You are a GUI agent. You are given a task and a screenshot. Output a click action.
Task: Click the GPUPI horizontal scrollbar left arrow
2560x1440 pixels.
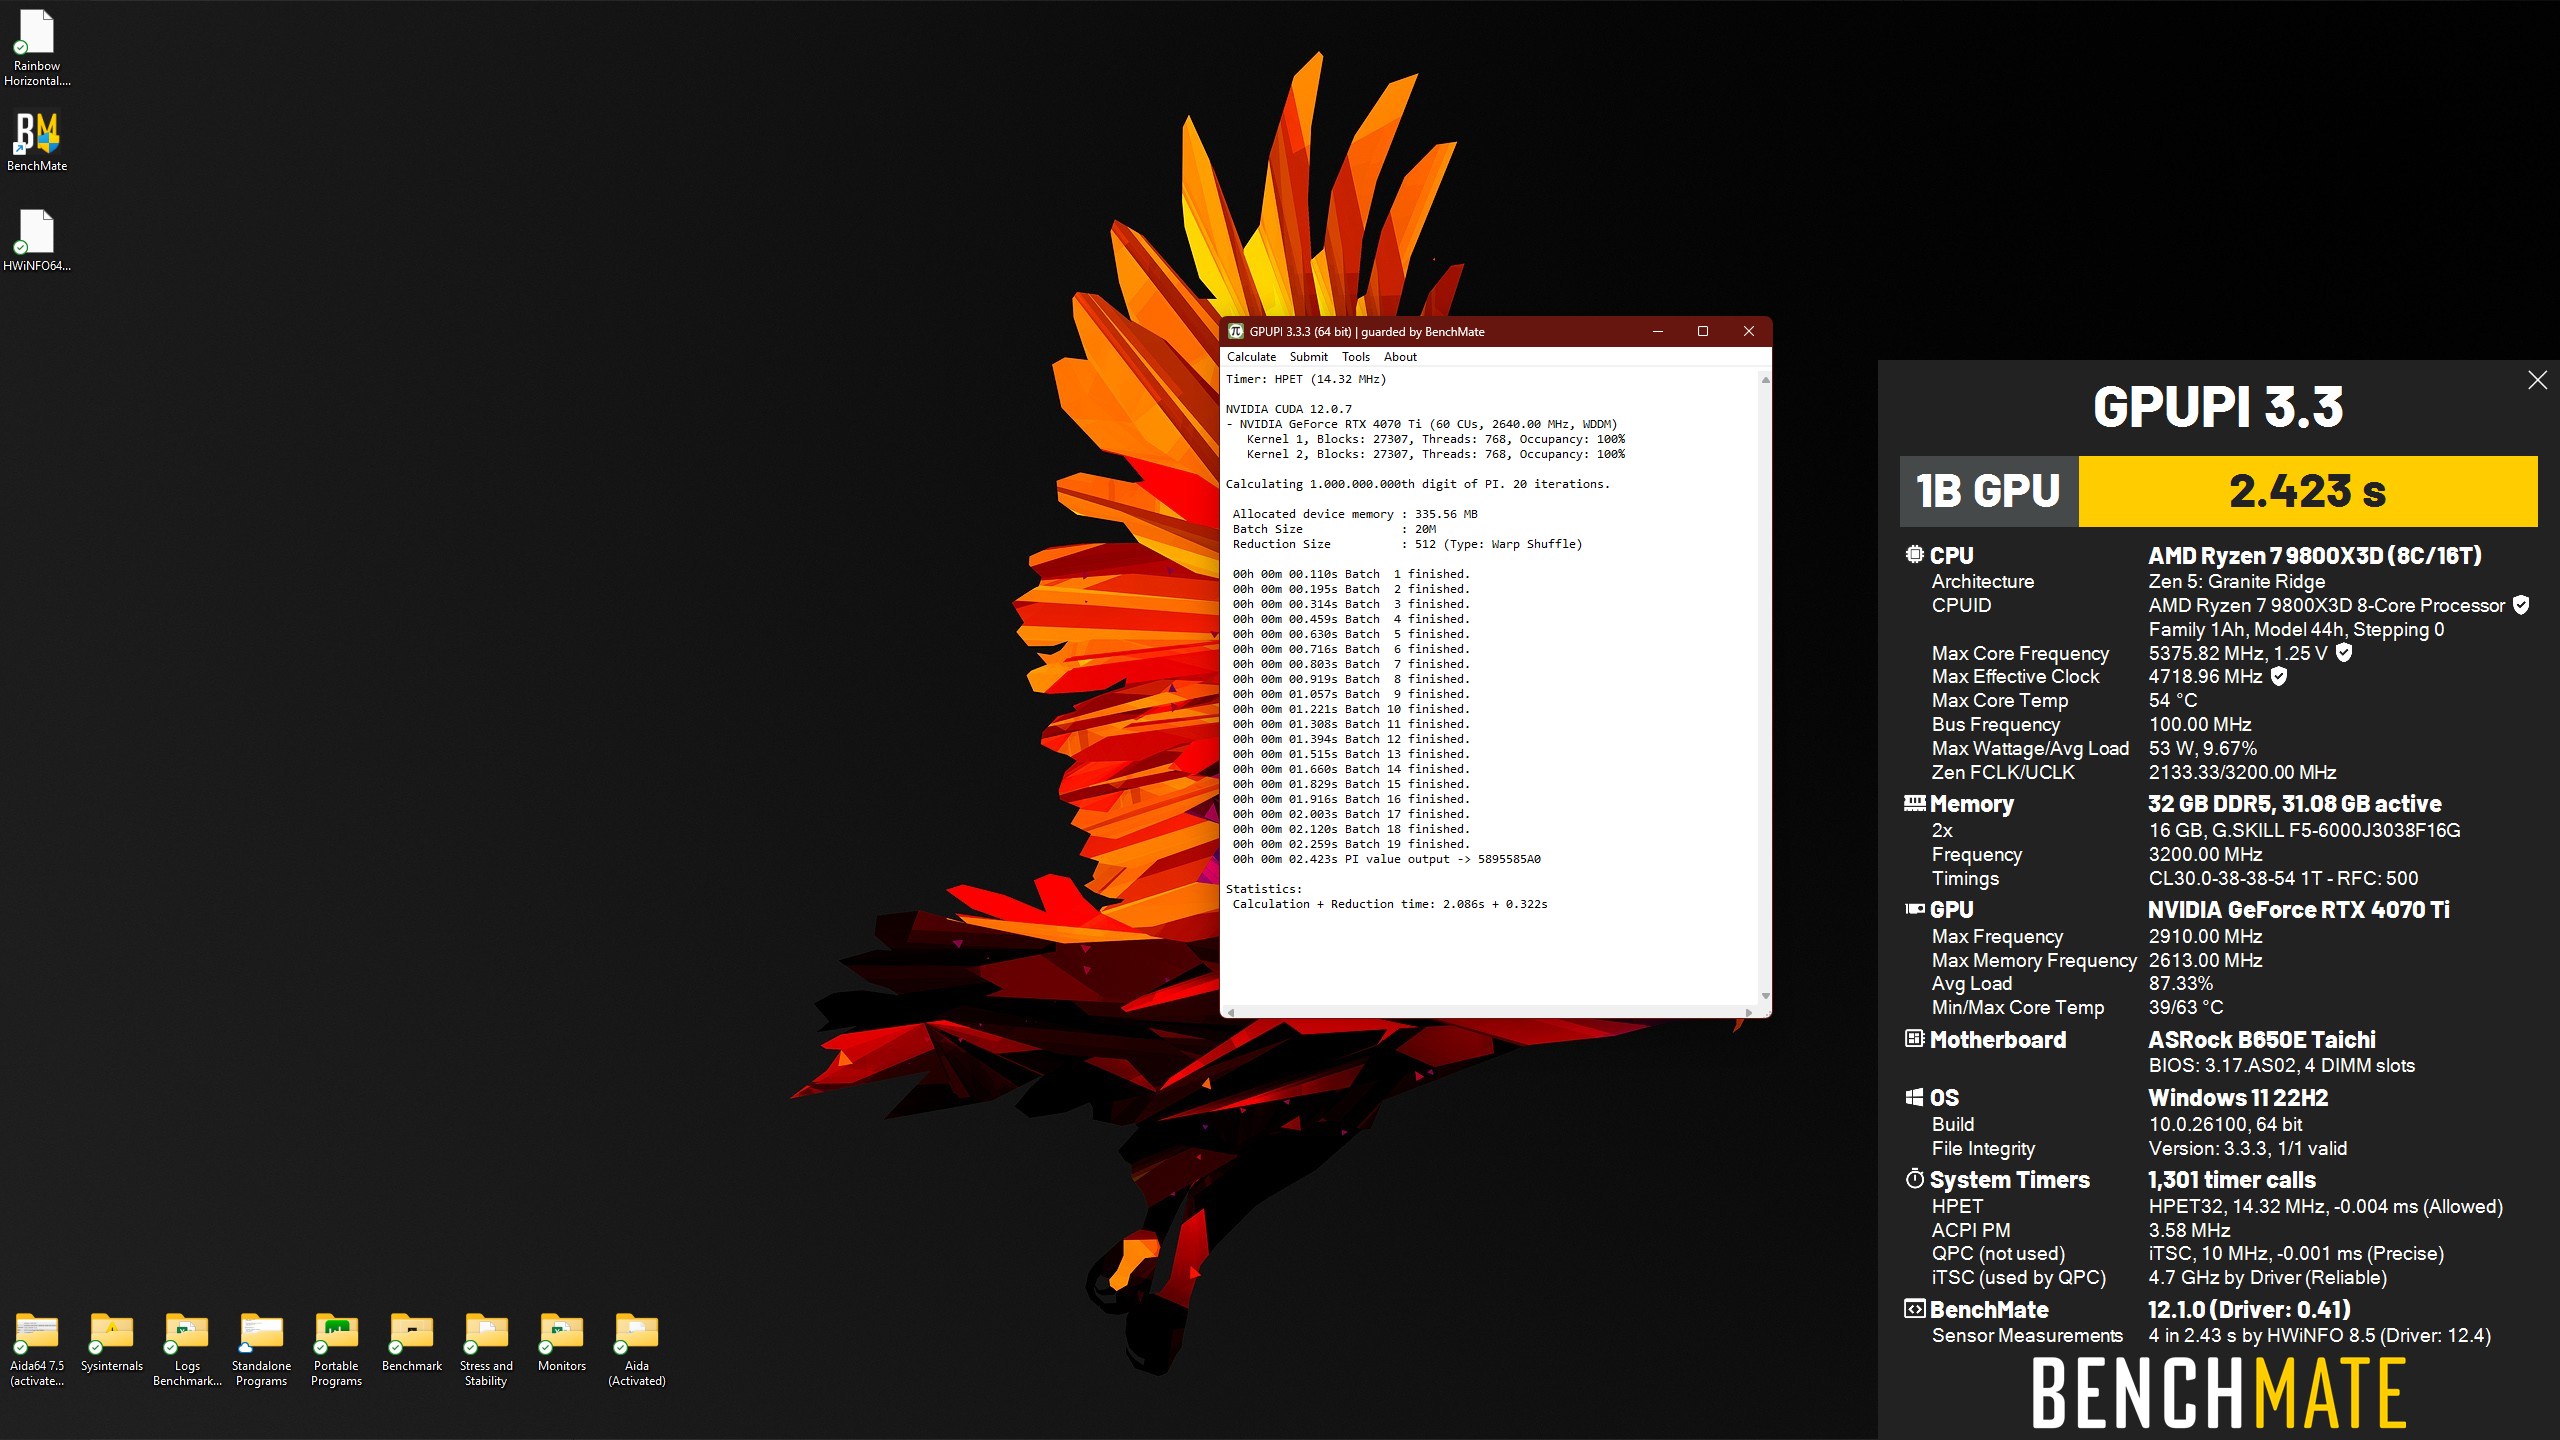click(x=1230, y=1012)
